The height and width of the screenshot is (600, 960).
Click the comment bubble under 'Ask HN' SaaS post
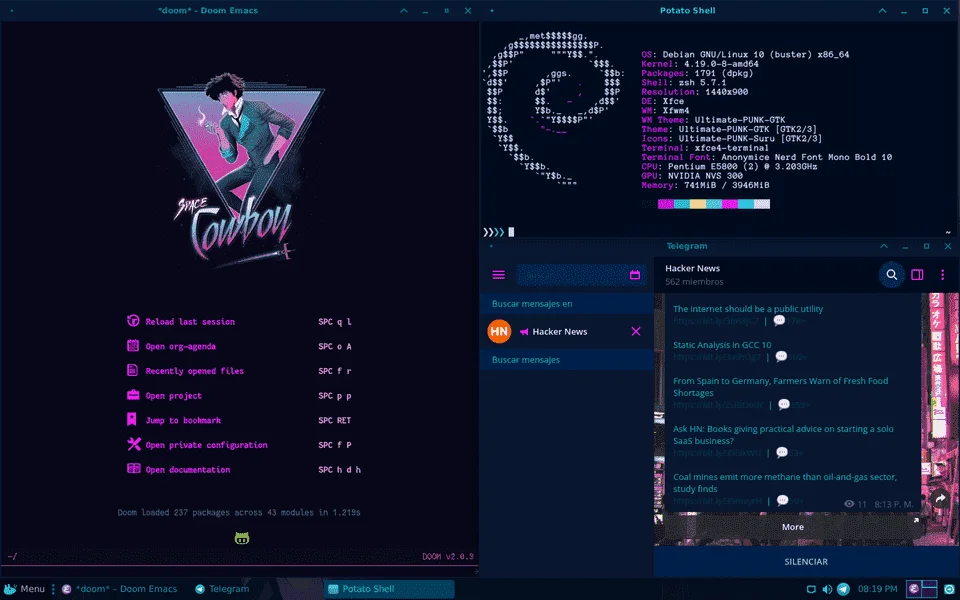(782, 452)
